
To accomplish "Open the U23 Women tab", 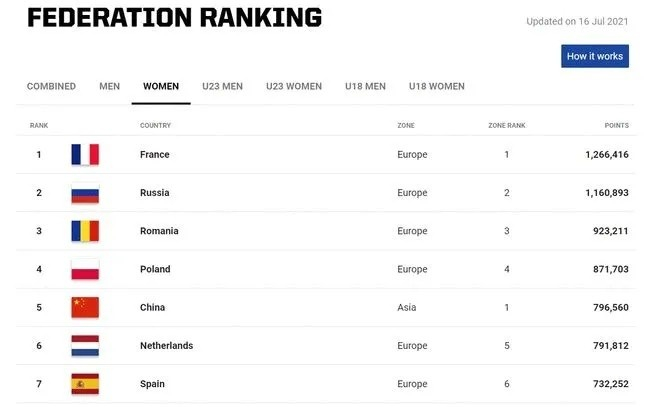I will tap(294, 87).
